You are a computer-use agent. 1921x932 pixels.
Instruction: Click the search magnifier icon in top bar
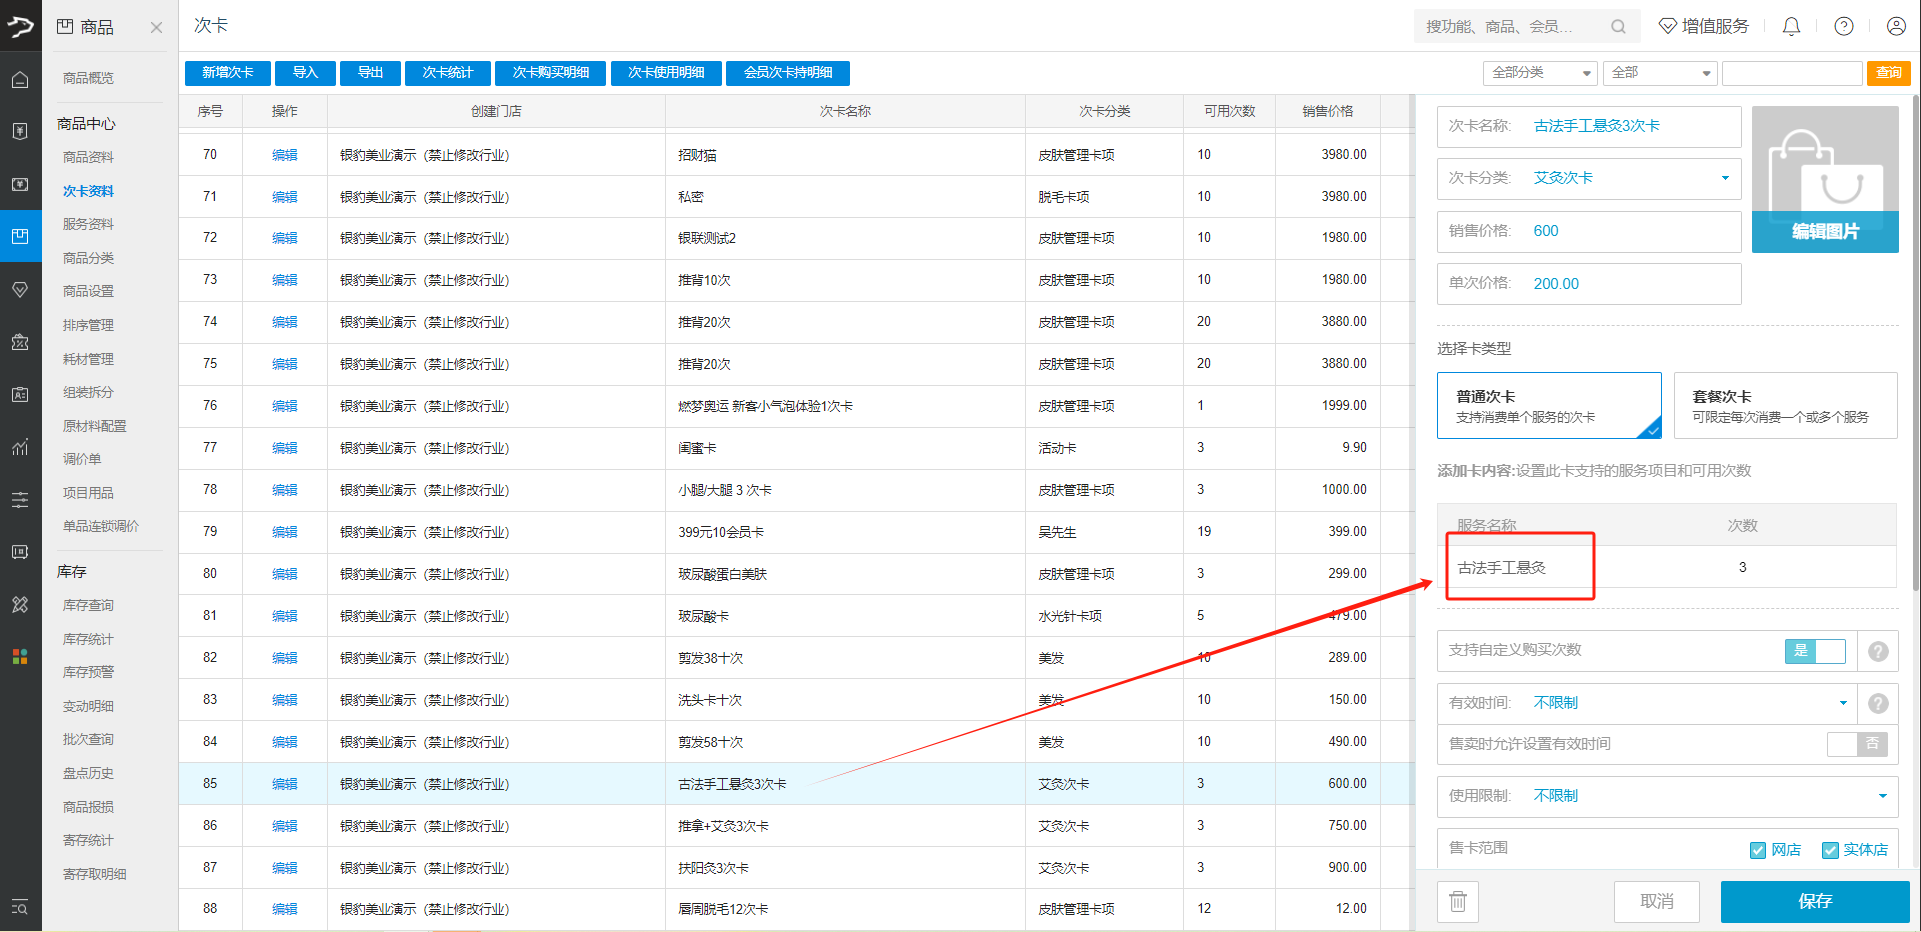pos(1618,27)
